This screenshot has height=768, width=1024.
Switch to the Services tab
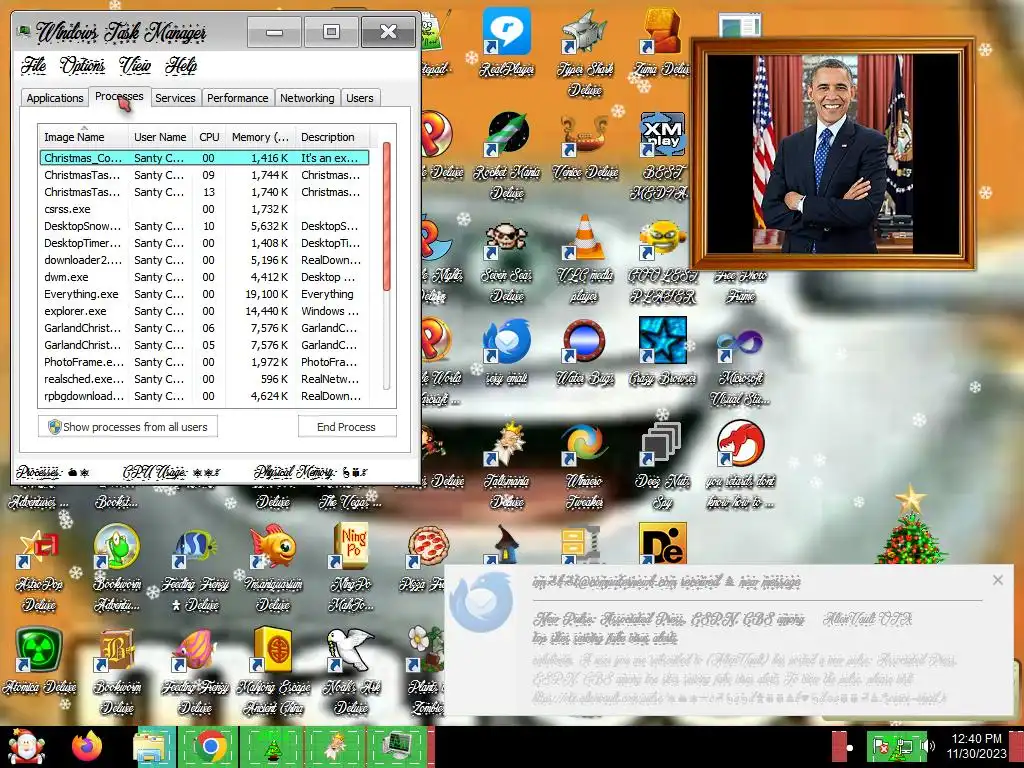175,98
